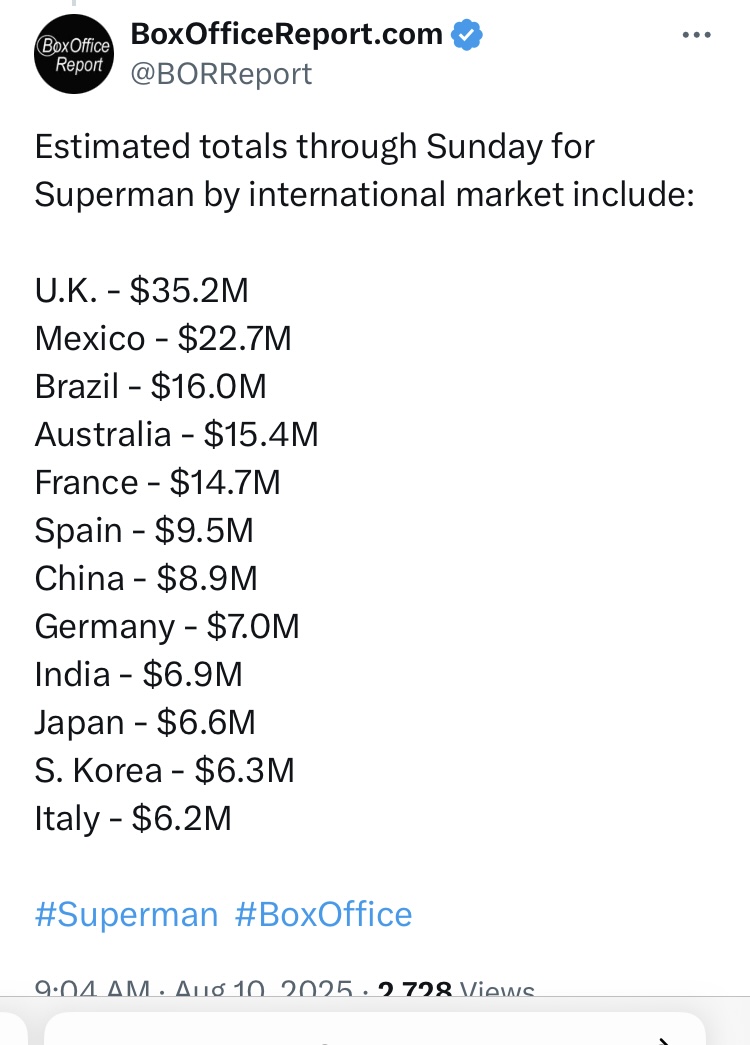Click the BoxOffice Report profile avatar
Viewport: 750px width, 1045px height.
(74, 54)
